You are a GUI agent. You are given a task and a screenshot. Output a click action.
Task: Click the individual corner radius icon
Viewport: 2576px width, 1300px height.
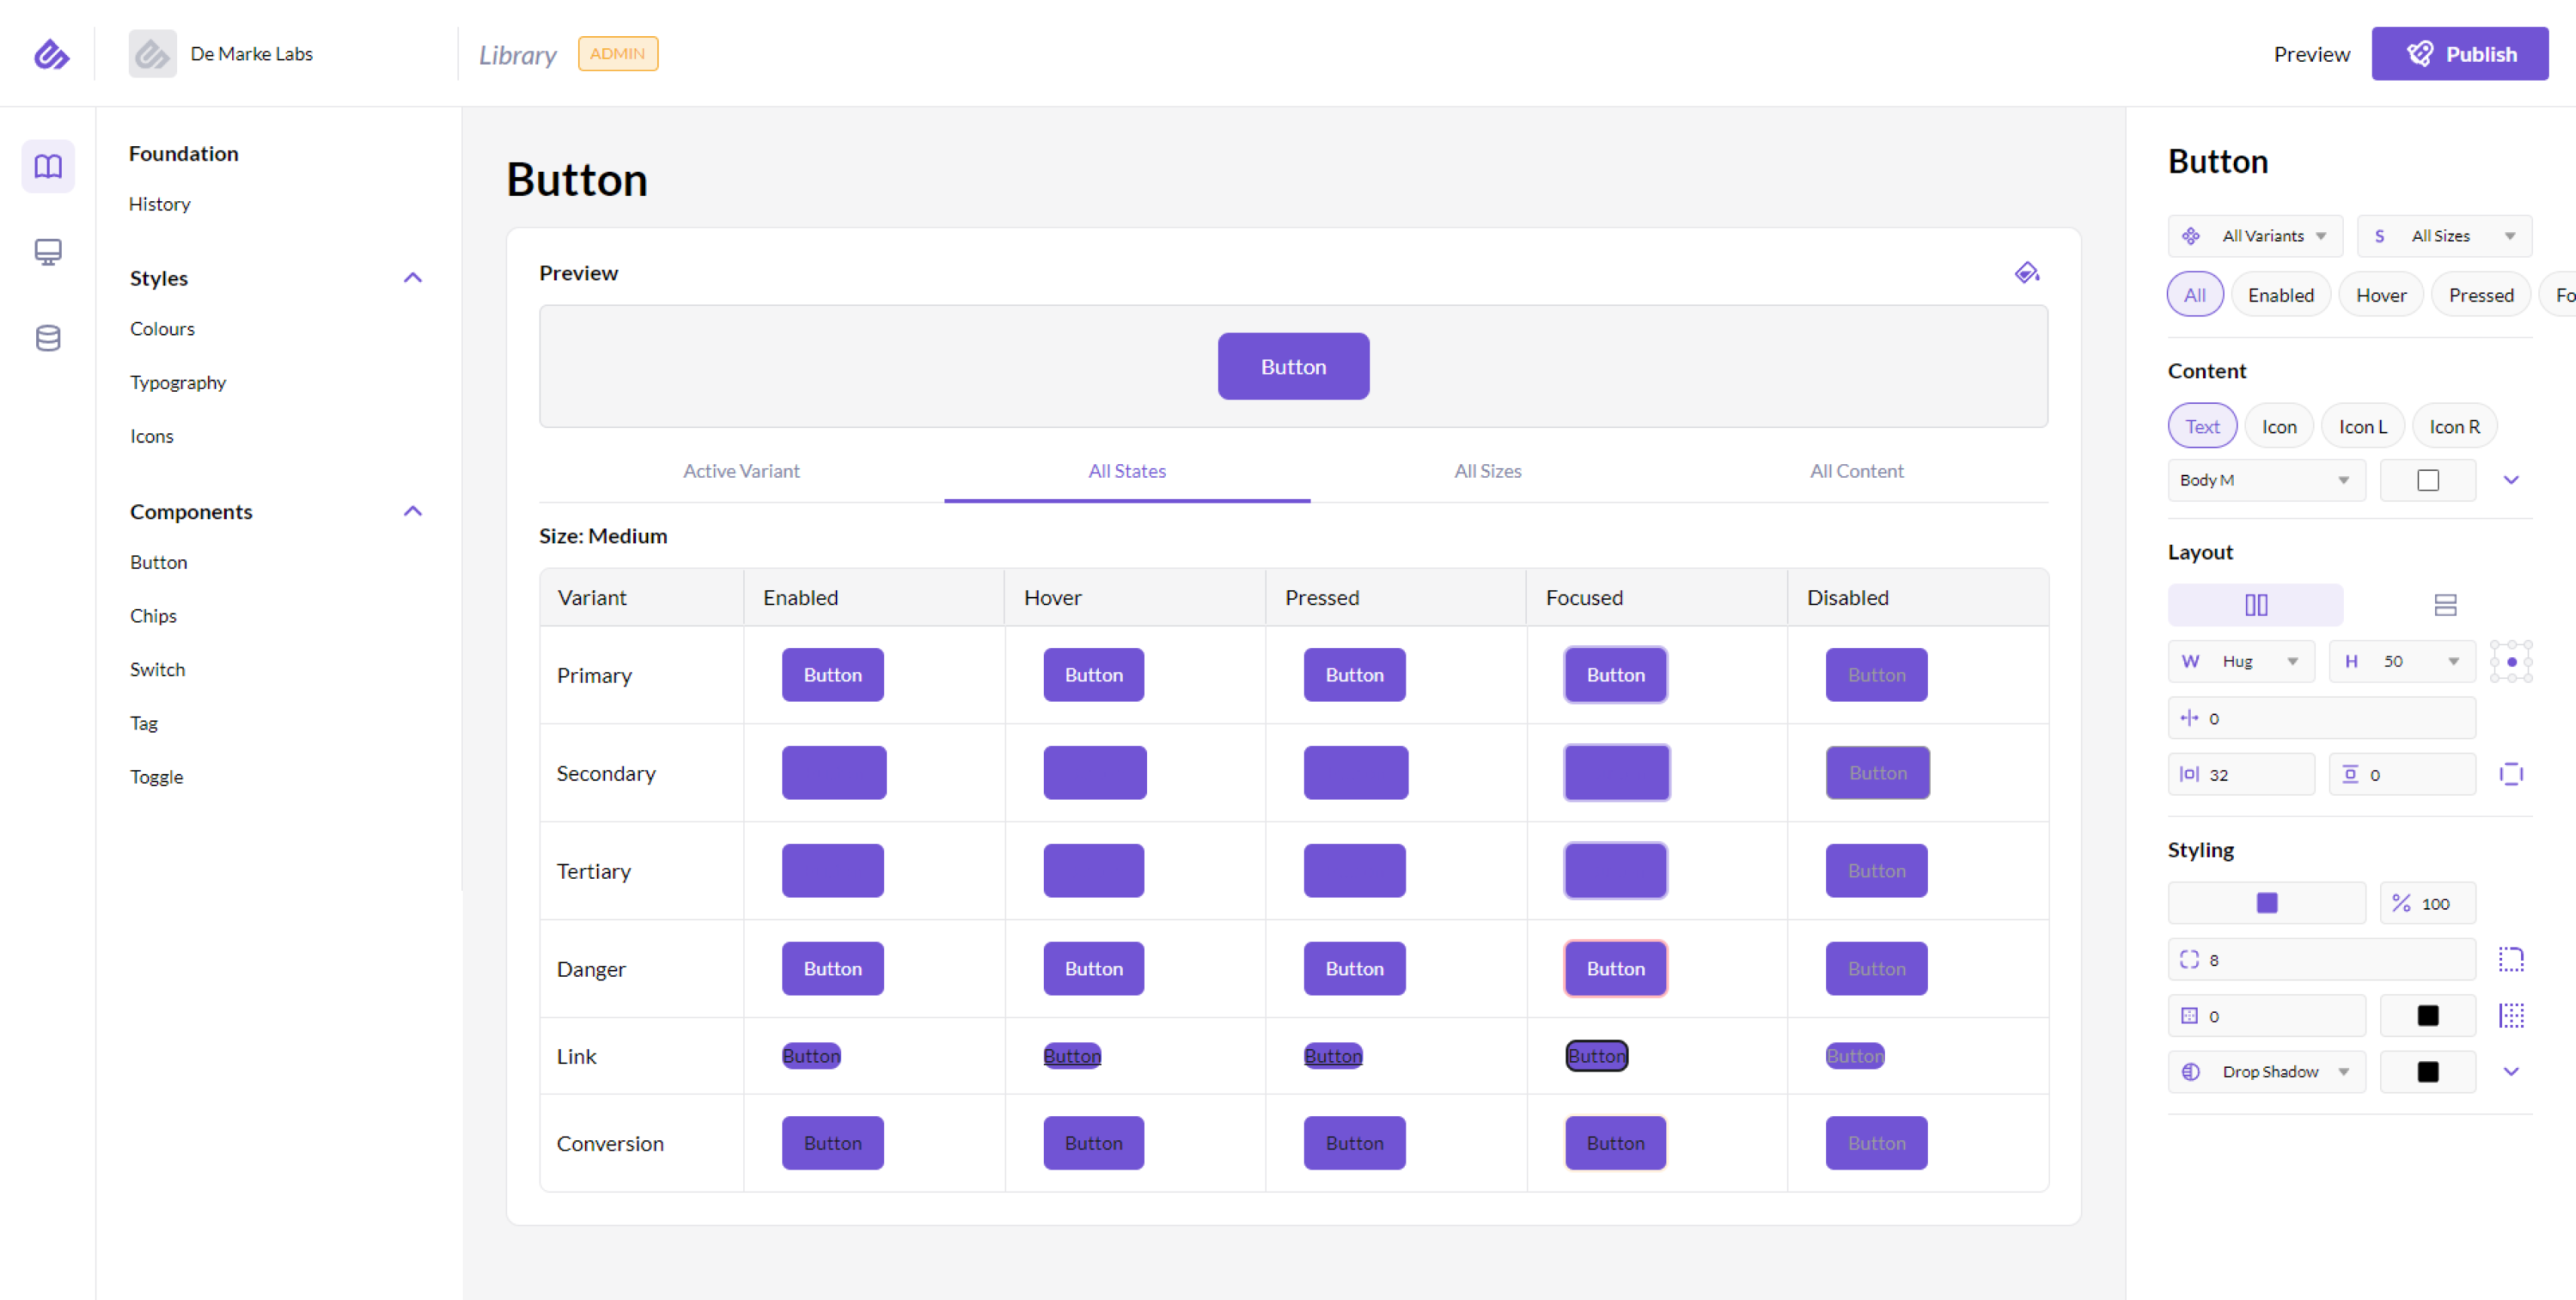[2510, 960]
